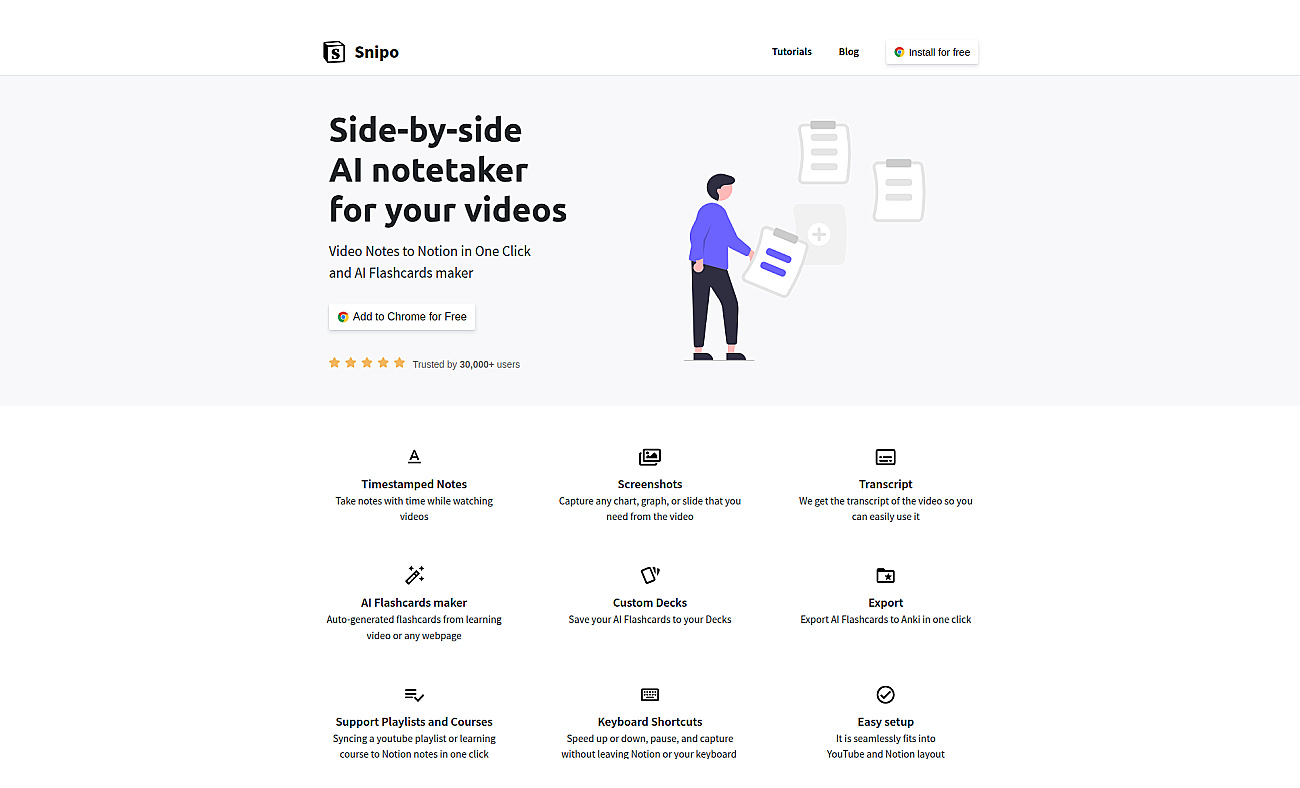Open the Blog menu item
Image resolution: width=1300 pixels, height=788 pixels.
[x=849, y=52]
